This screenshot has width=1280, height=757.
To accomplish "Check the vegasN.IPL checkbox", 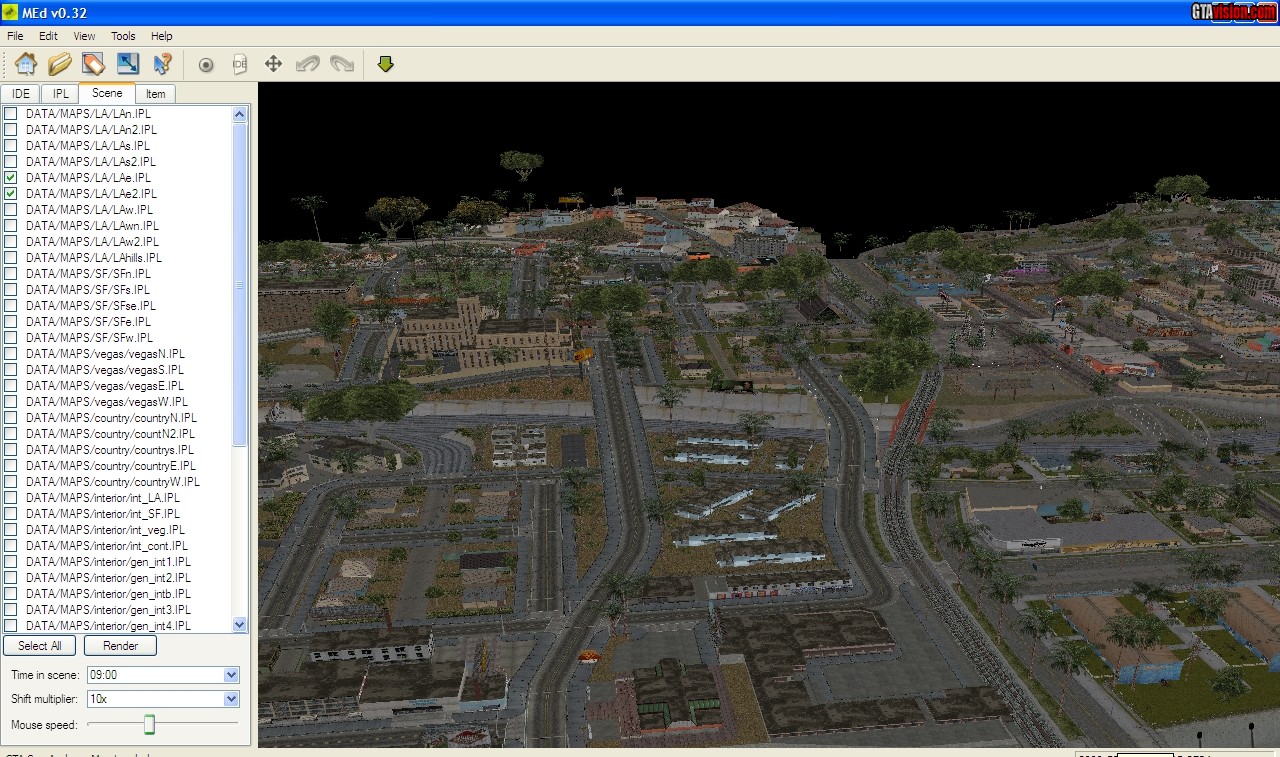I will pos(11,354).
